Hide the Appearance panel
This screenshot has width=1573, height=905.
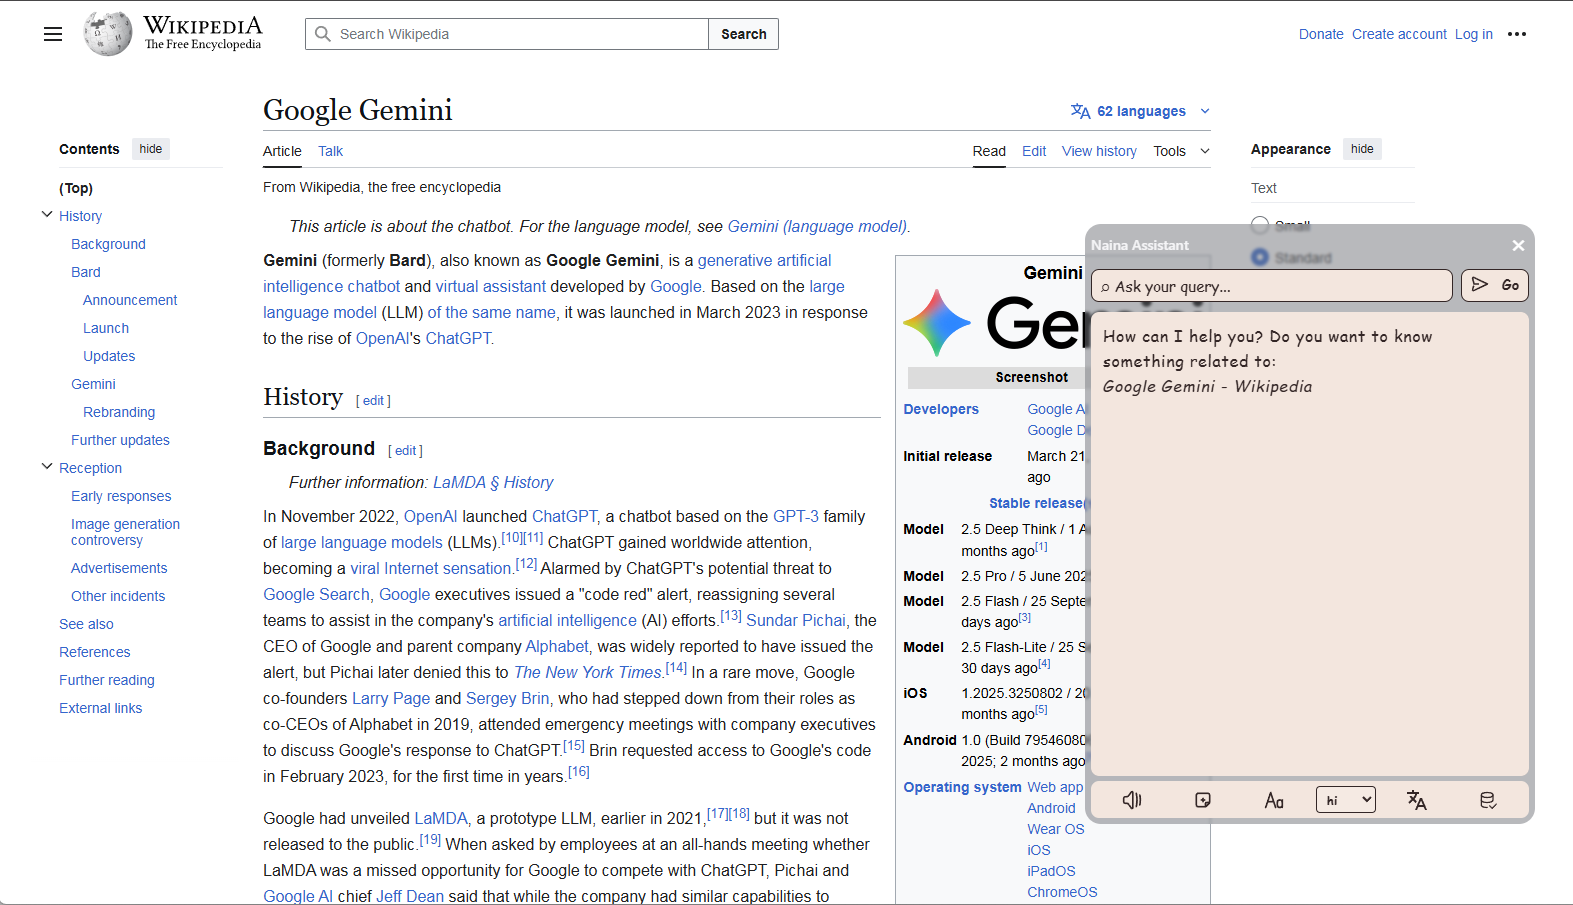pos(1362,149)
